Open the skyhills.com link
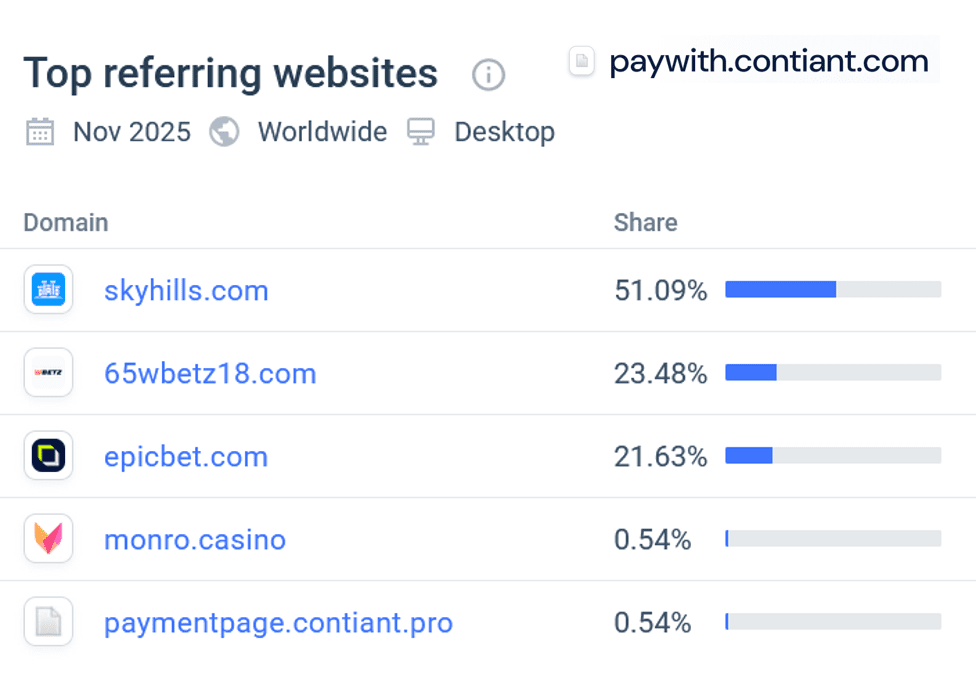This screenshot has width=976, height=674. (186, 291)
